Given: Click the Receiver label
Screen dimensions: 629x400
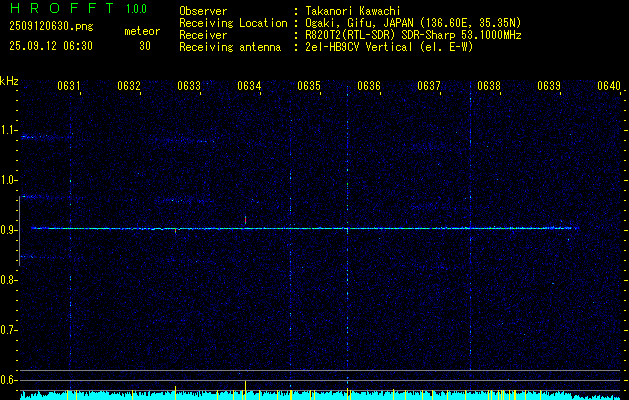Looking at the screenshot, I should coord(203,35).
